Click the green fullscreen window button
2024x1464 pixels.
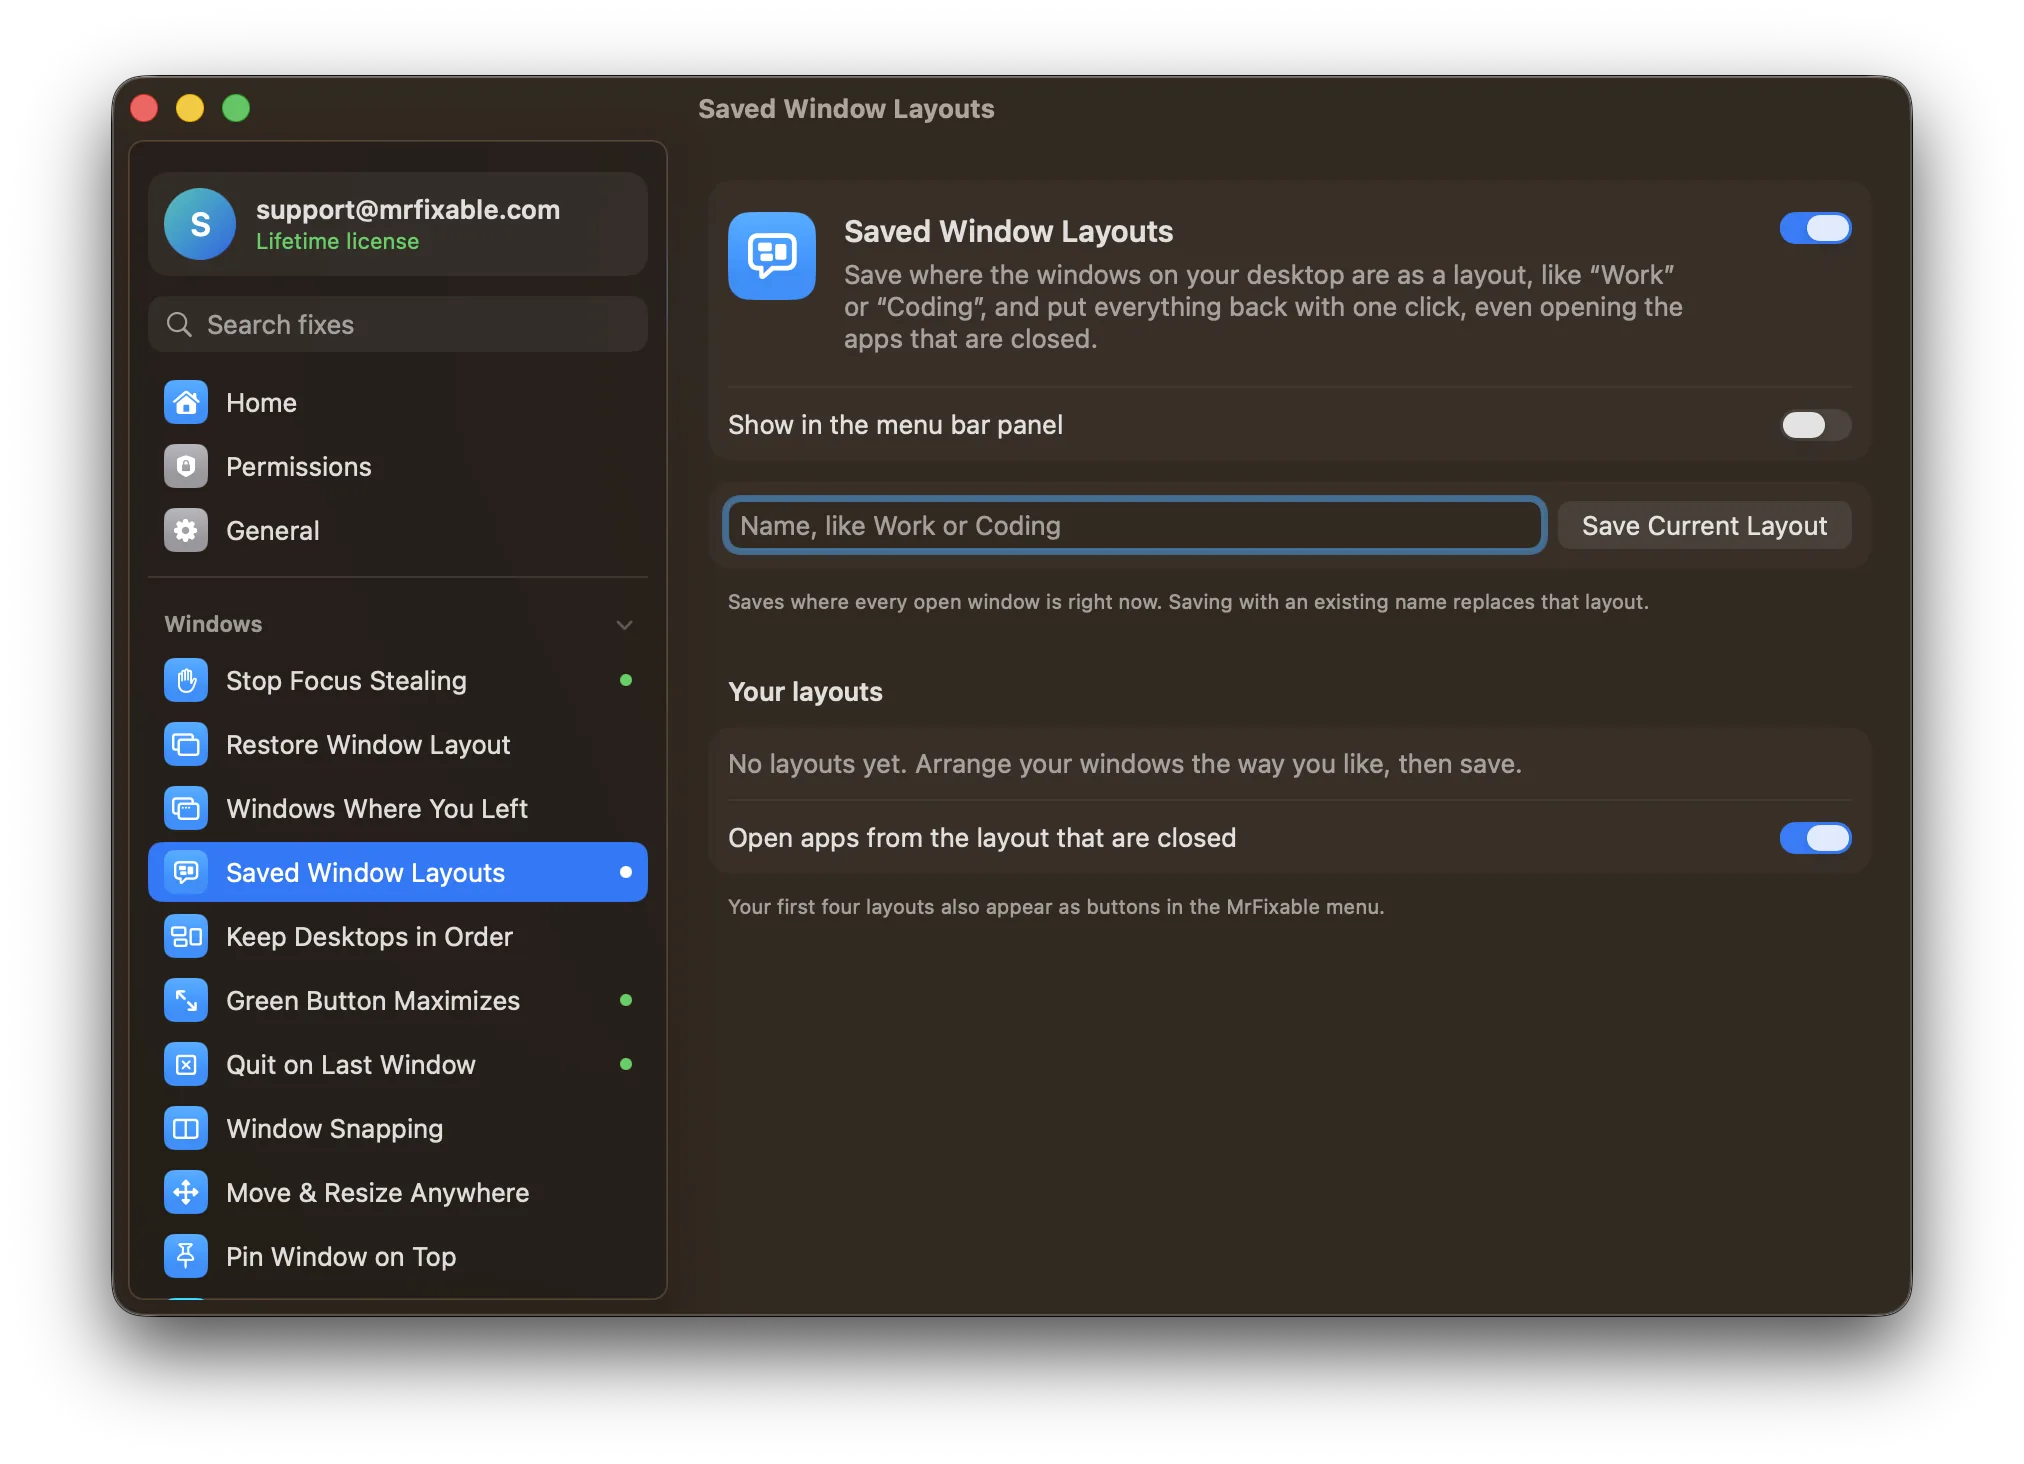[x=236, y=108]
